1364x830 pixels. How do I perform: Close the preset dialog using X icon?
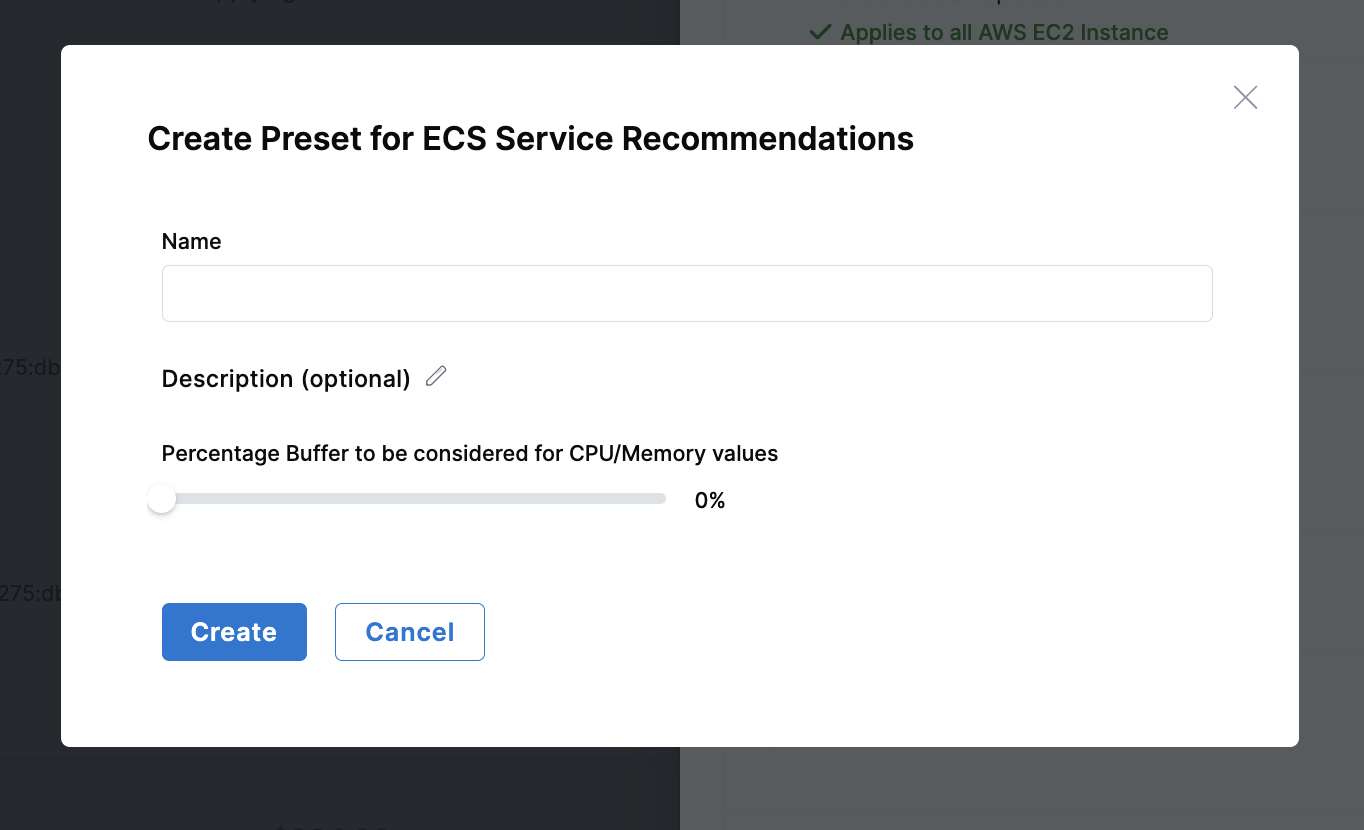(x=1245, y=97)
